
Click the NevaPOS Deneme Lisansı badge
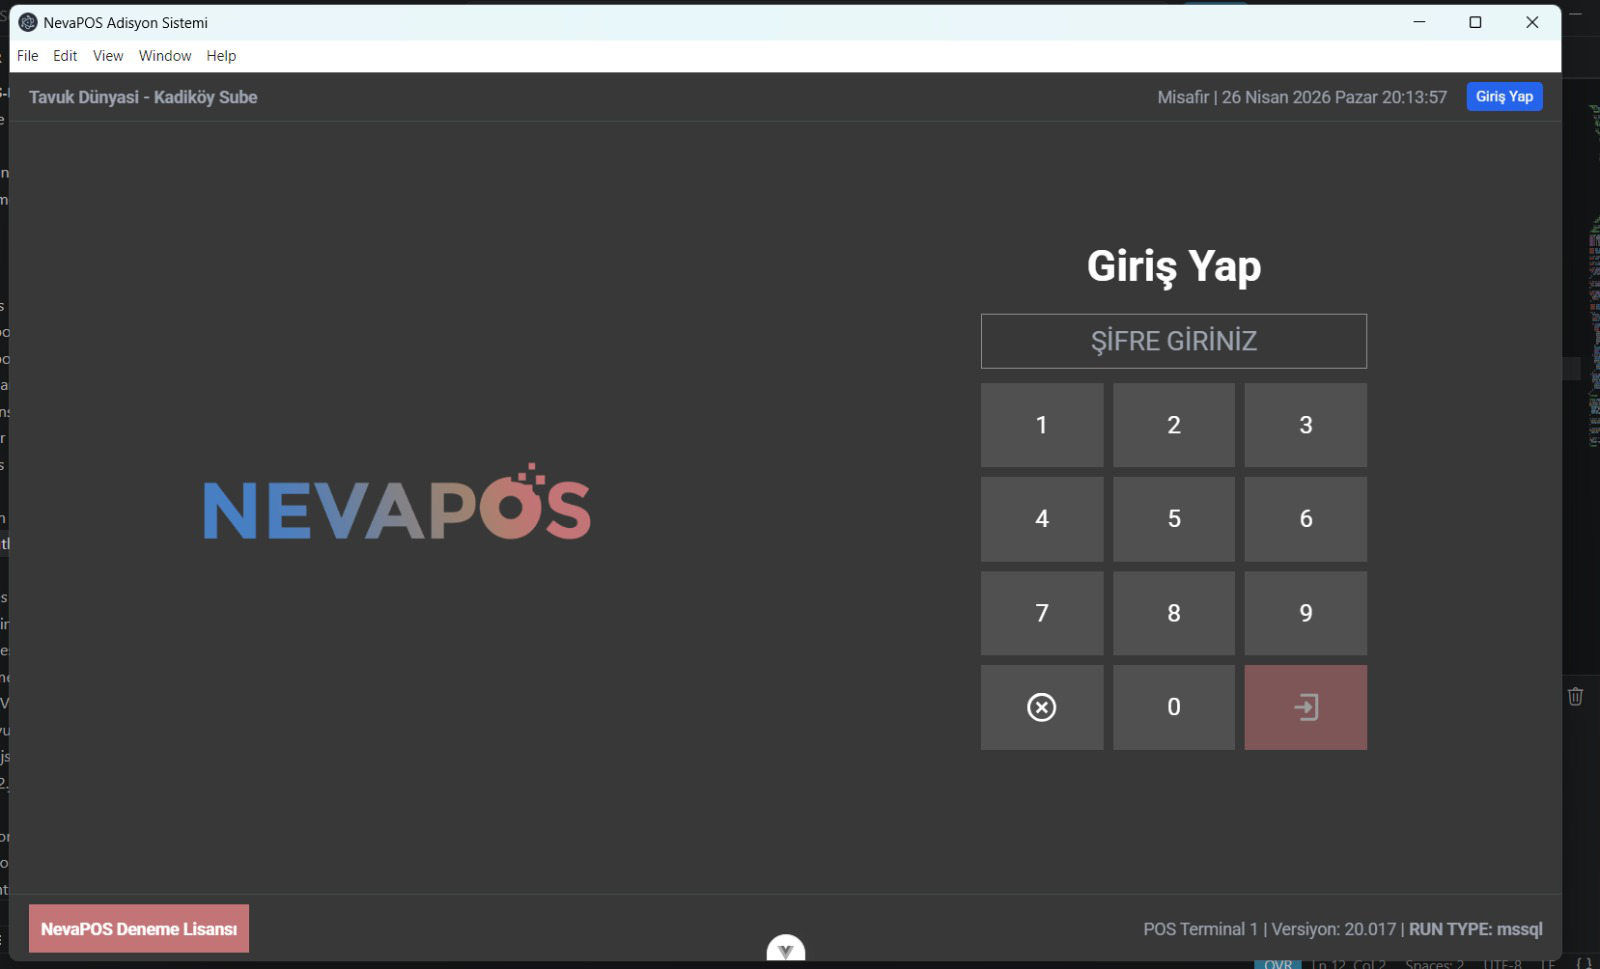[139, 929]
